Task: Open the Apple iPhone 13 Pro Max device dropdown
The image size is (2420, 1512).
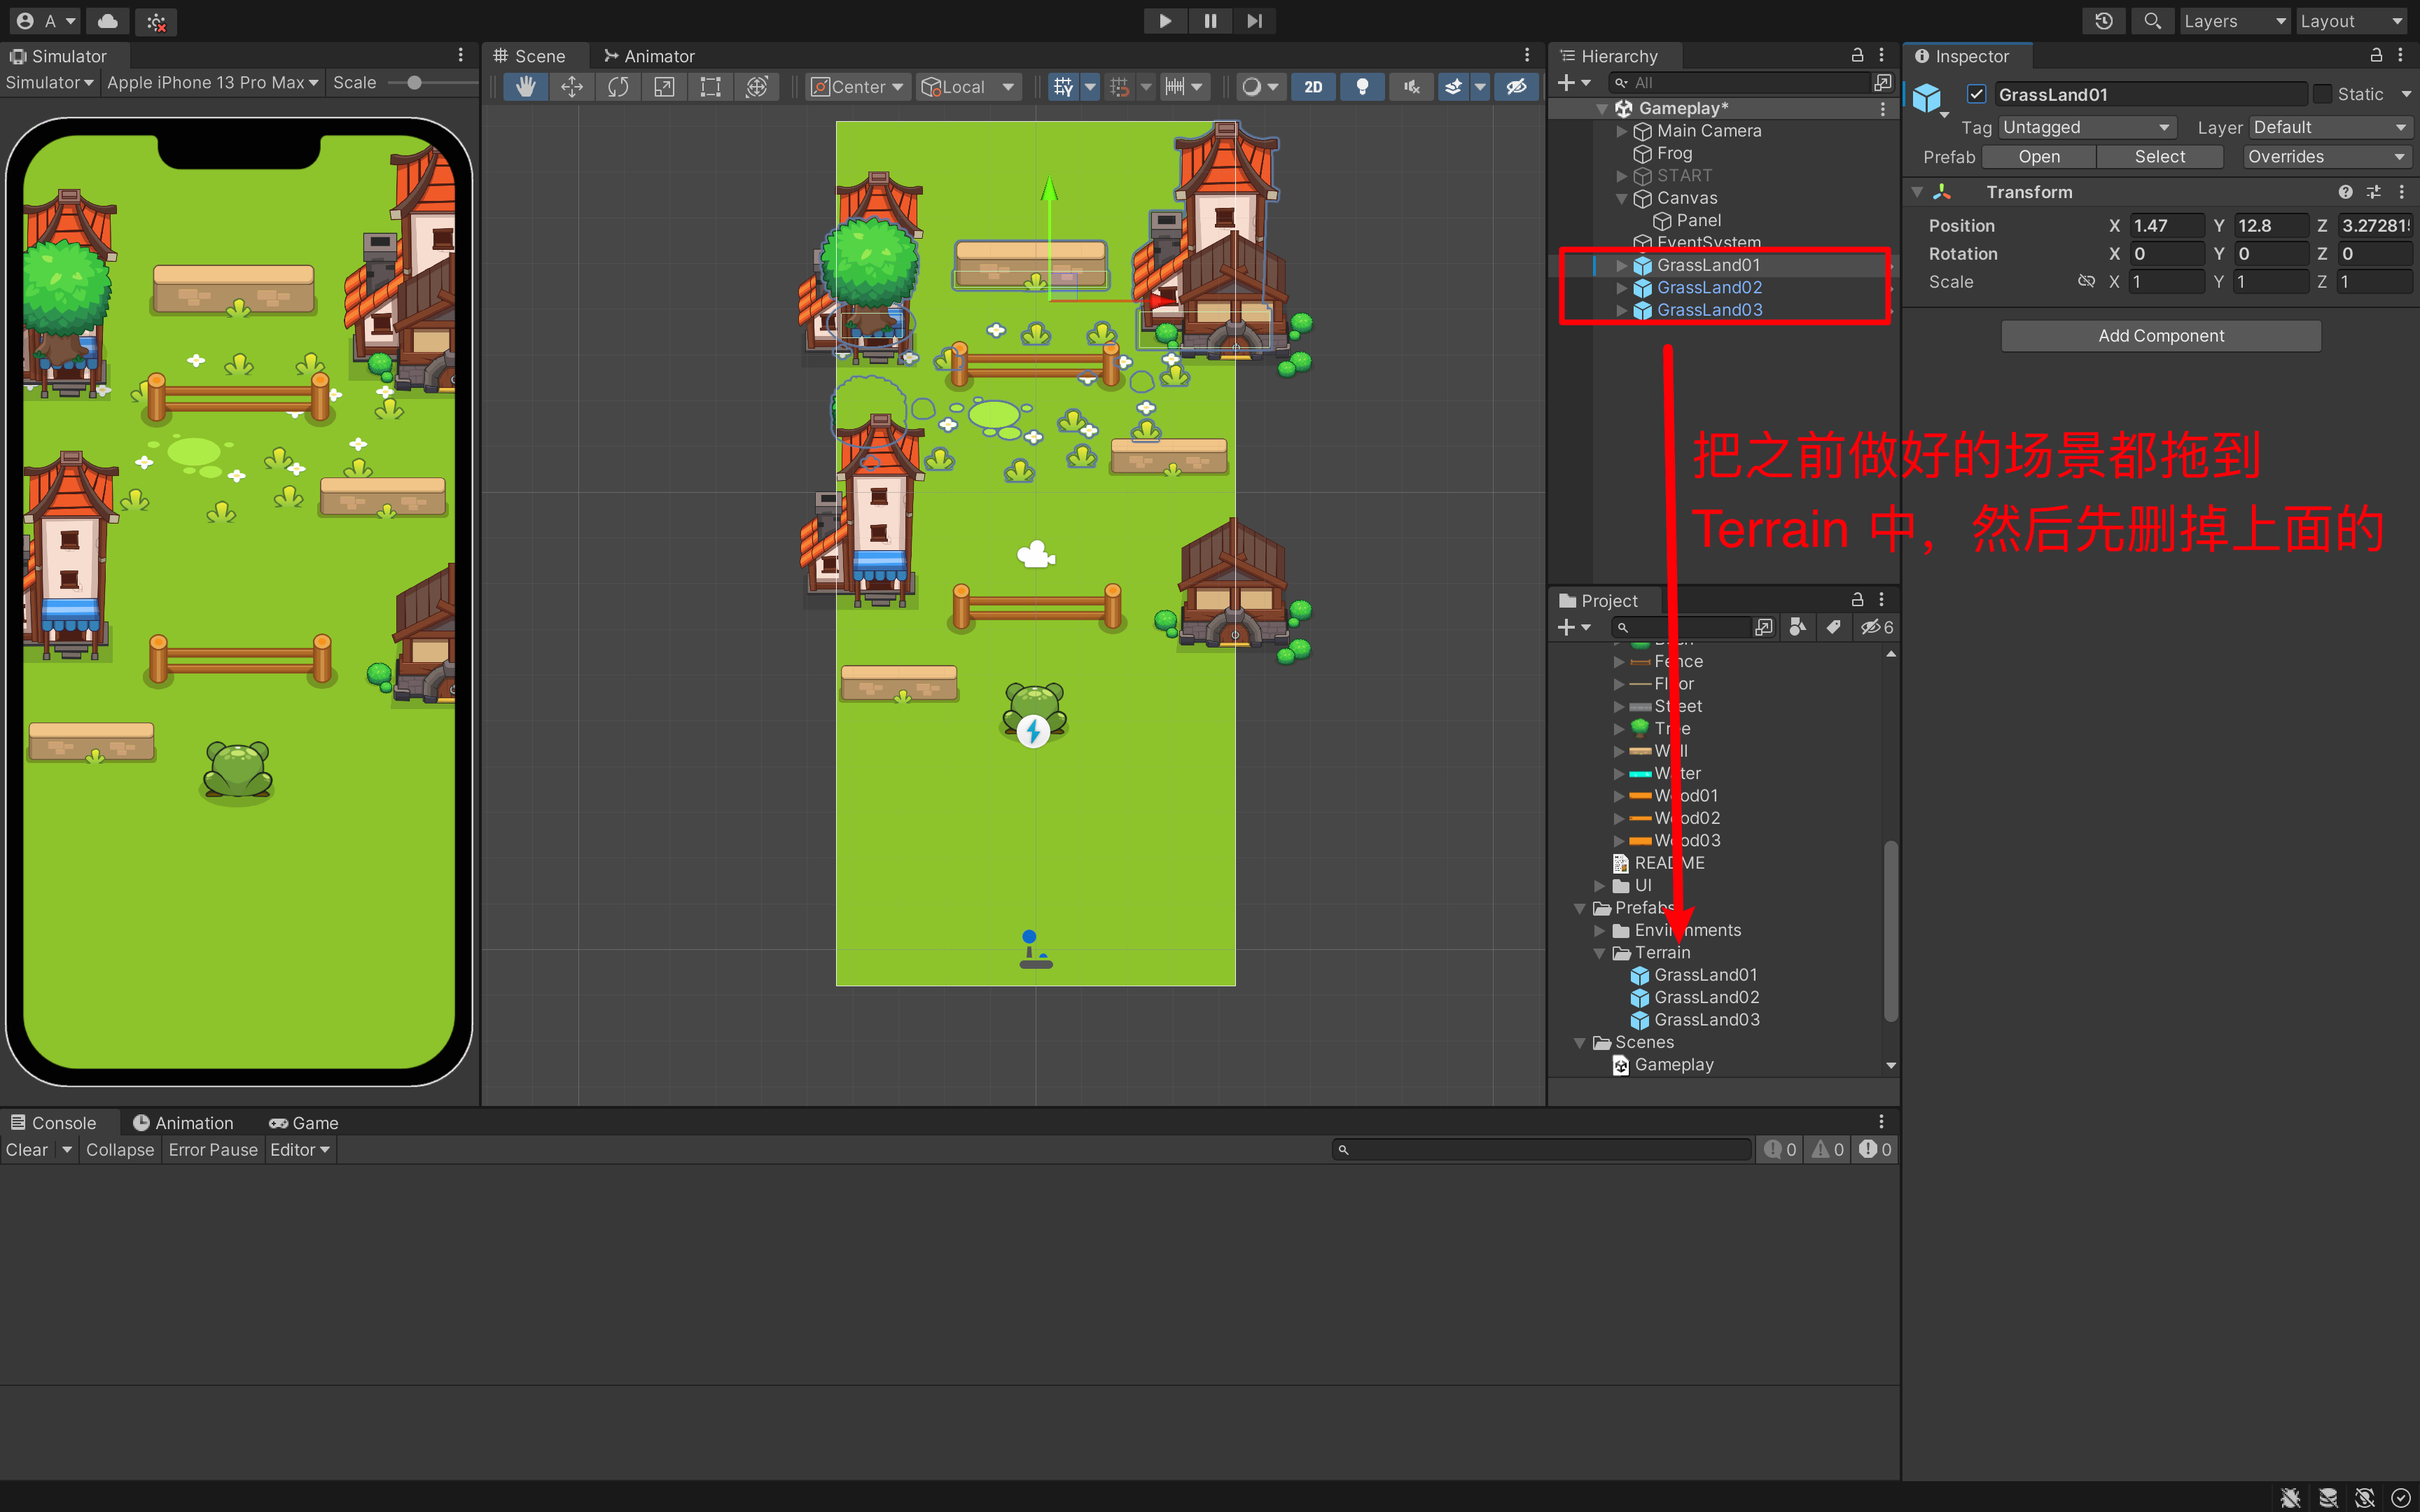Action: (x=212, y=83)
